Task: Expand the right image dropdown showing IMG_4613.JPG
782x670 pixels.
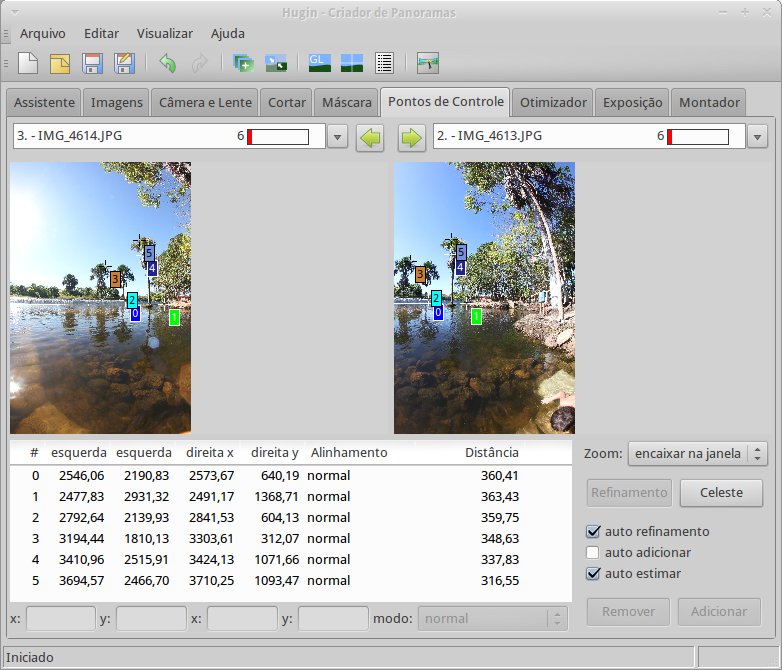Action: (x=757, y=137)
